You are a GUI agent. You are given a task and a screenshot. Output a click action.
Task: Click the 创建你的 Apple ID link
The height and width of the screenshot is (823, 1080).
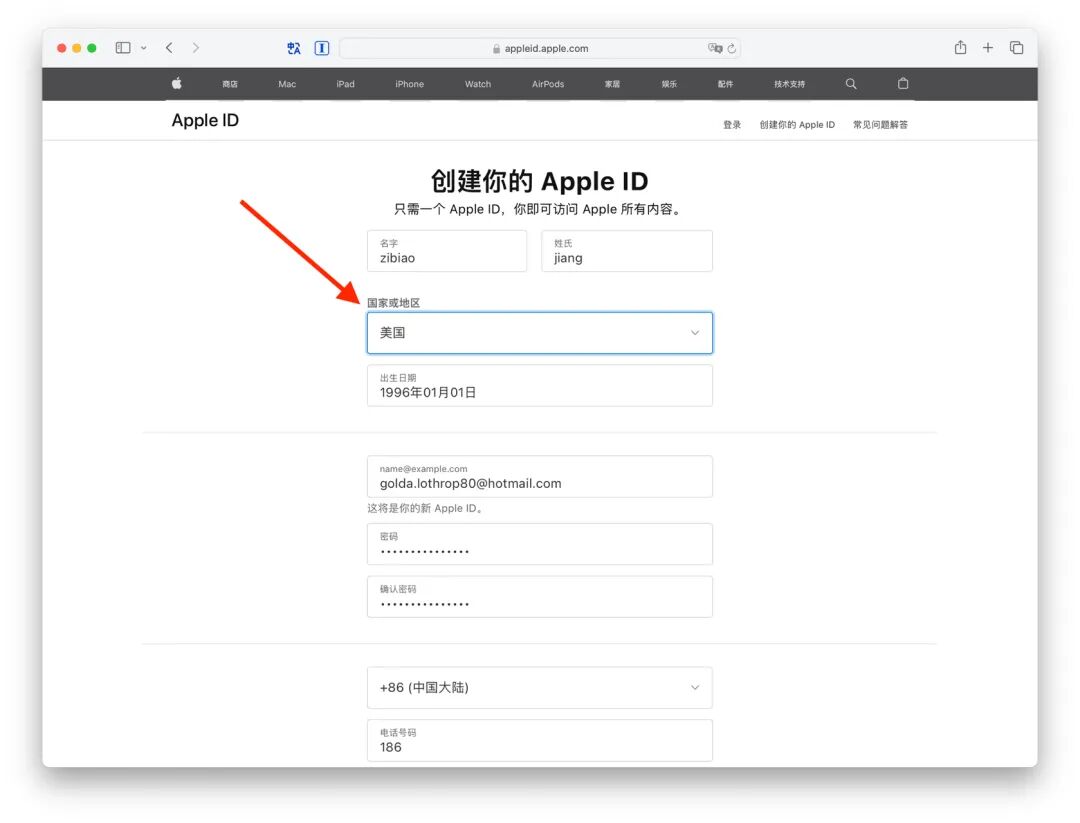point(797,125)
